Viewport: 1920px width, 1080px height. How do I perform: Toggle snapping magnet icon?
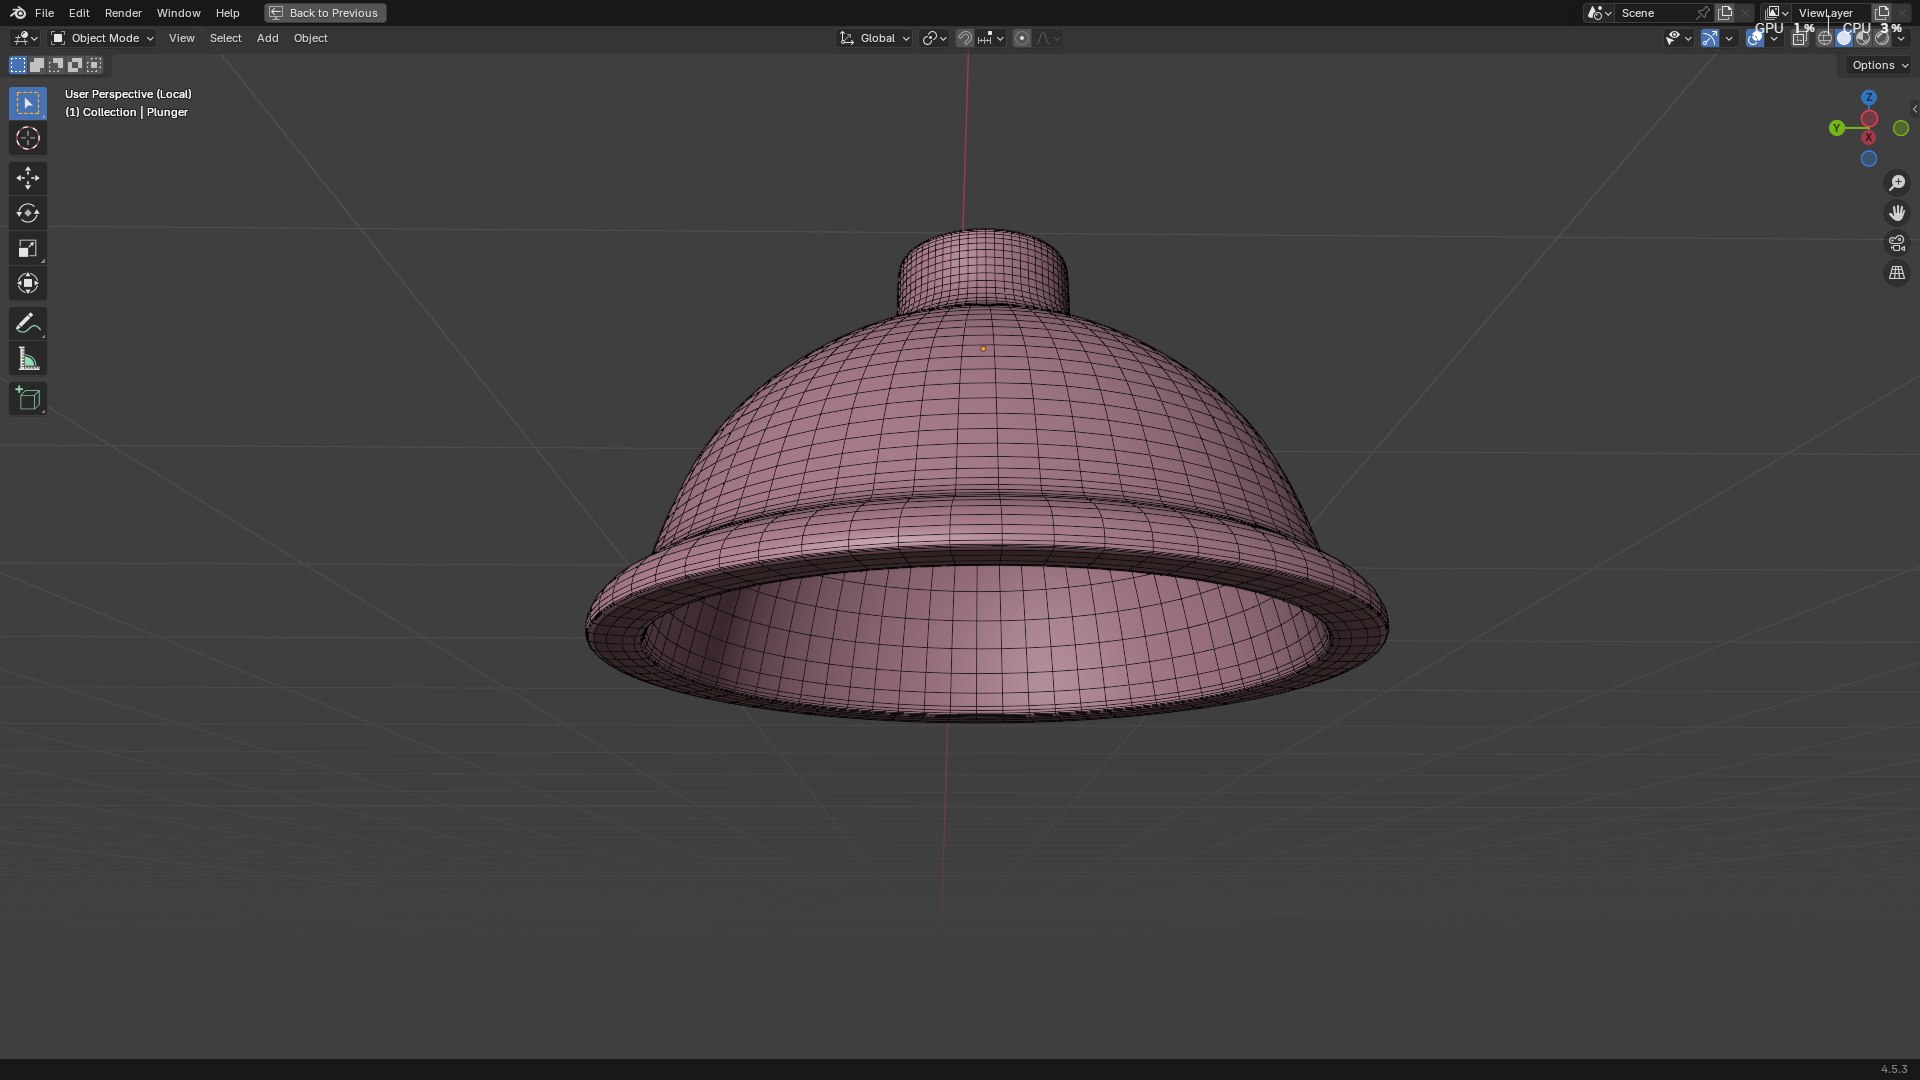click(965, 38)
